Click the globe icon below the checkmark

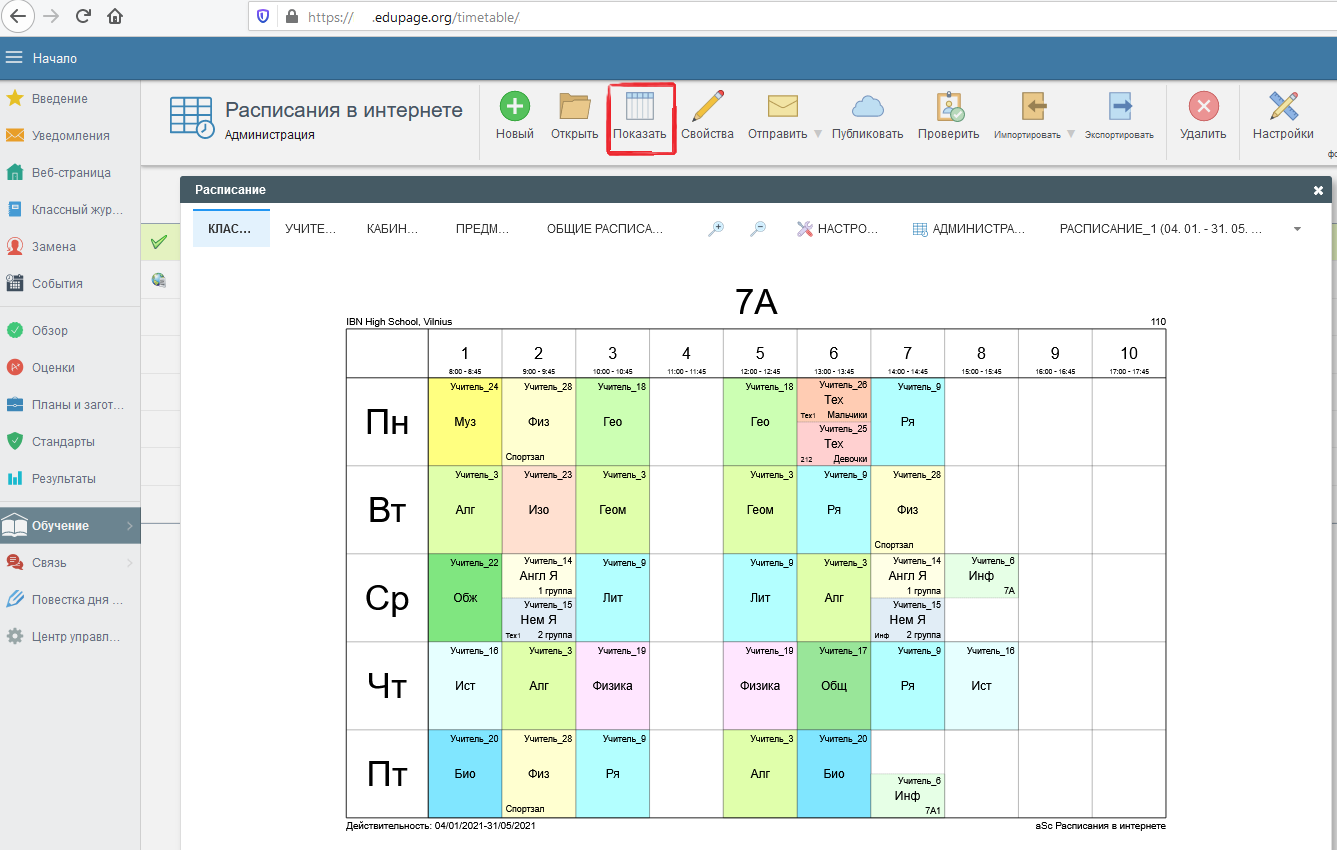tap(158, 280)
